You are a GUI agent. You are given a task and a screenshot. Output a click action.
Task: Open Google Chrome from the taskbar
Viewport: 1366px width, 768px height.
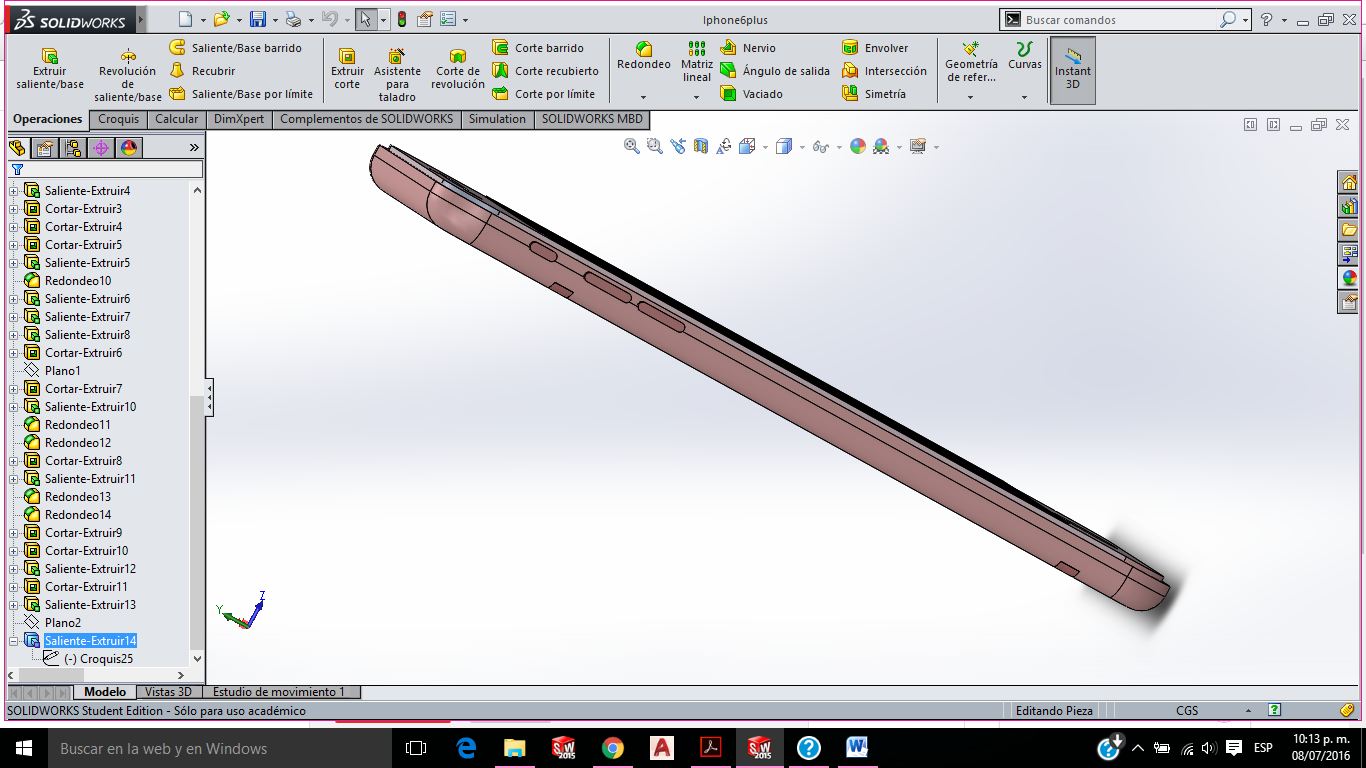[613, 748]
